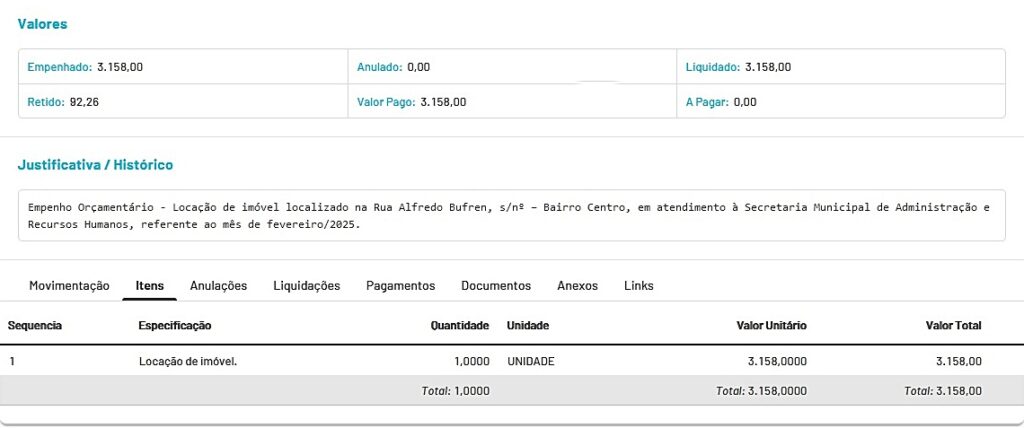This screenshot has height=428, width=1024.
Task: Switch to the Movimentação tab
Action: (x=69, y=285)
